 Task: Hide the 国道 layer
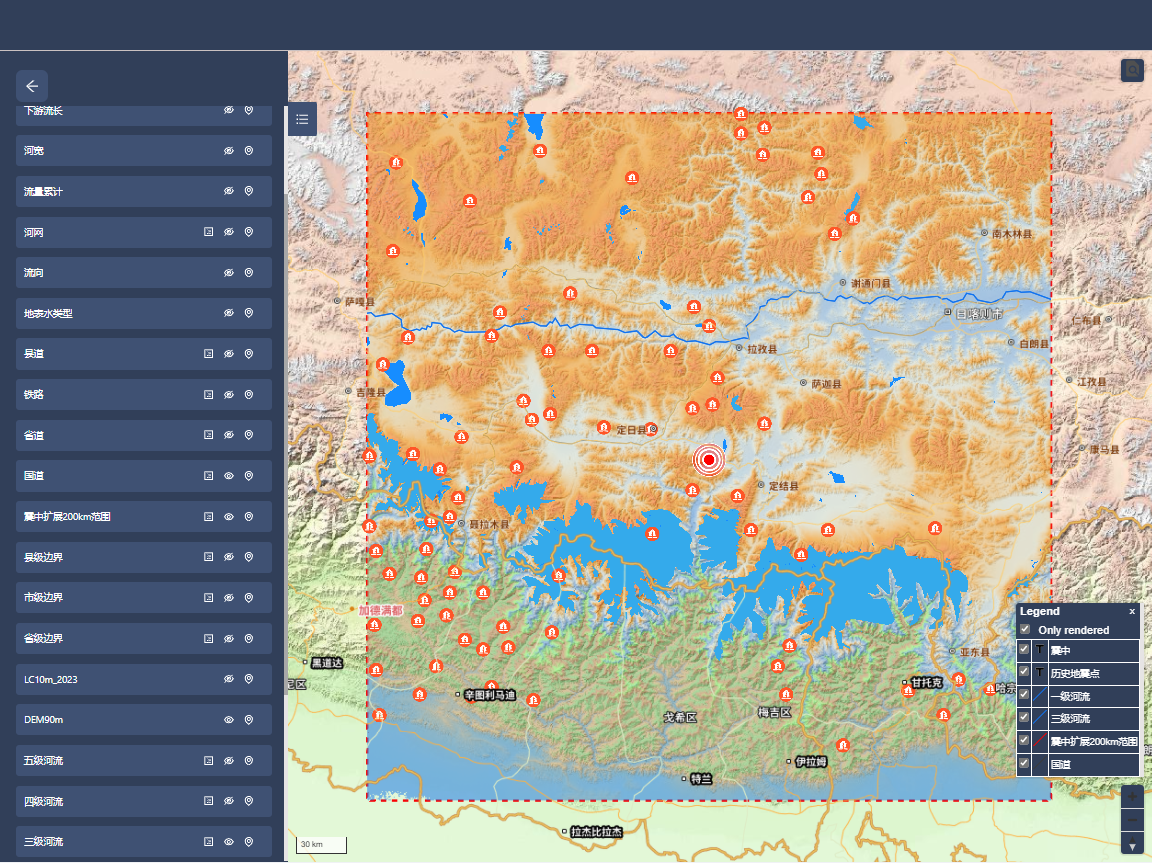[x=228, y=476]
